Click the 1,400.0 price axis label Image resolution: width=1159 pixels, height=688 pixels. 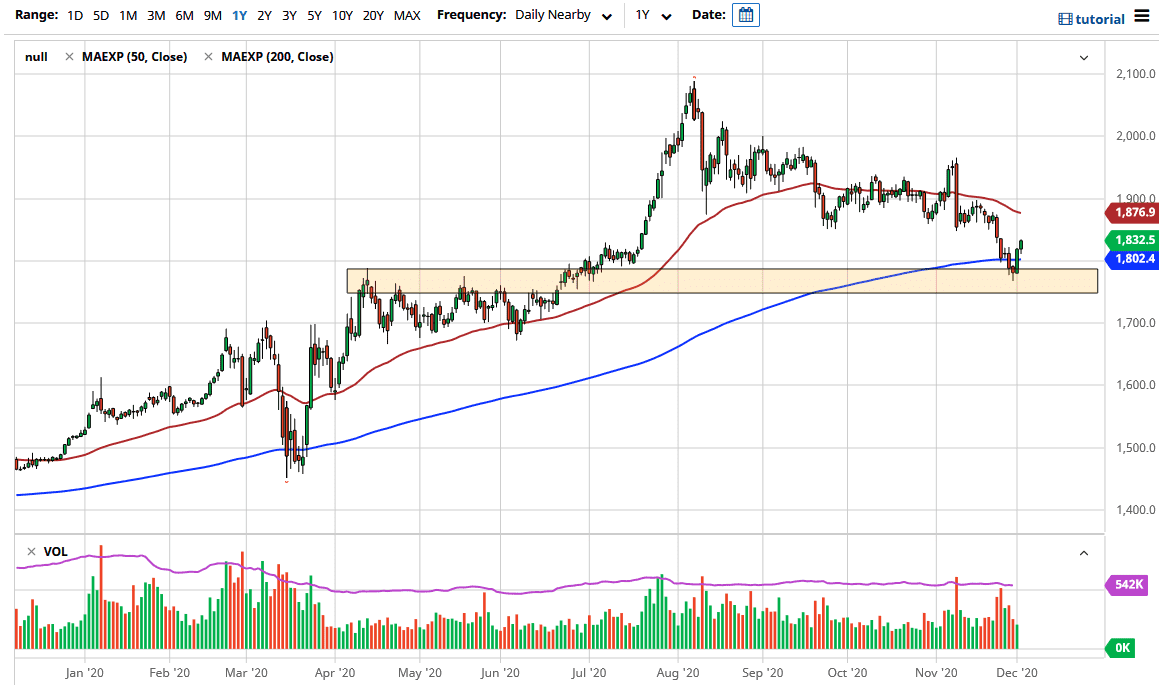click(x=1135, y=509)
